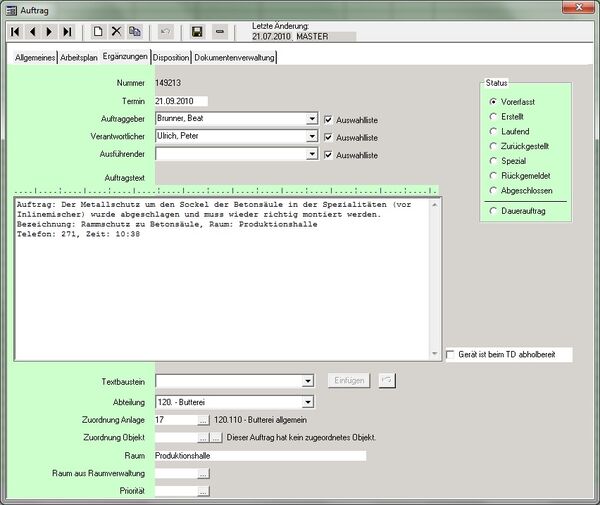This screenshot has height=505, width=600.
Task: Open the Zuordnung Objekt browse button
Action: click(203, 438)
